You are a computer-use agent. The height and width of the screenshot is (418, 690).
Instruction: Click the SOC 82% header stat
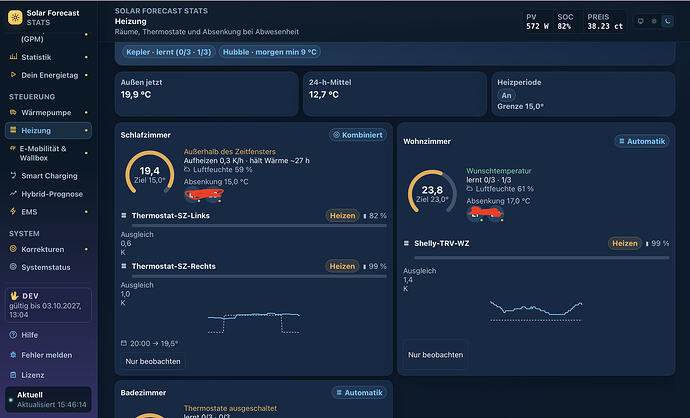click(565, 22)
